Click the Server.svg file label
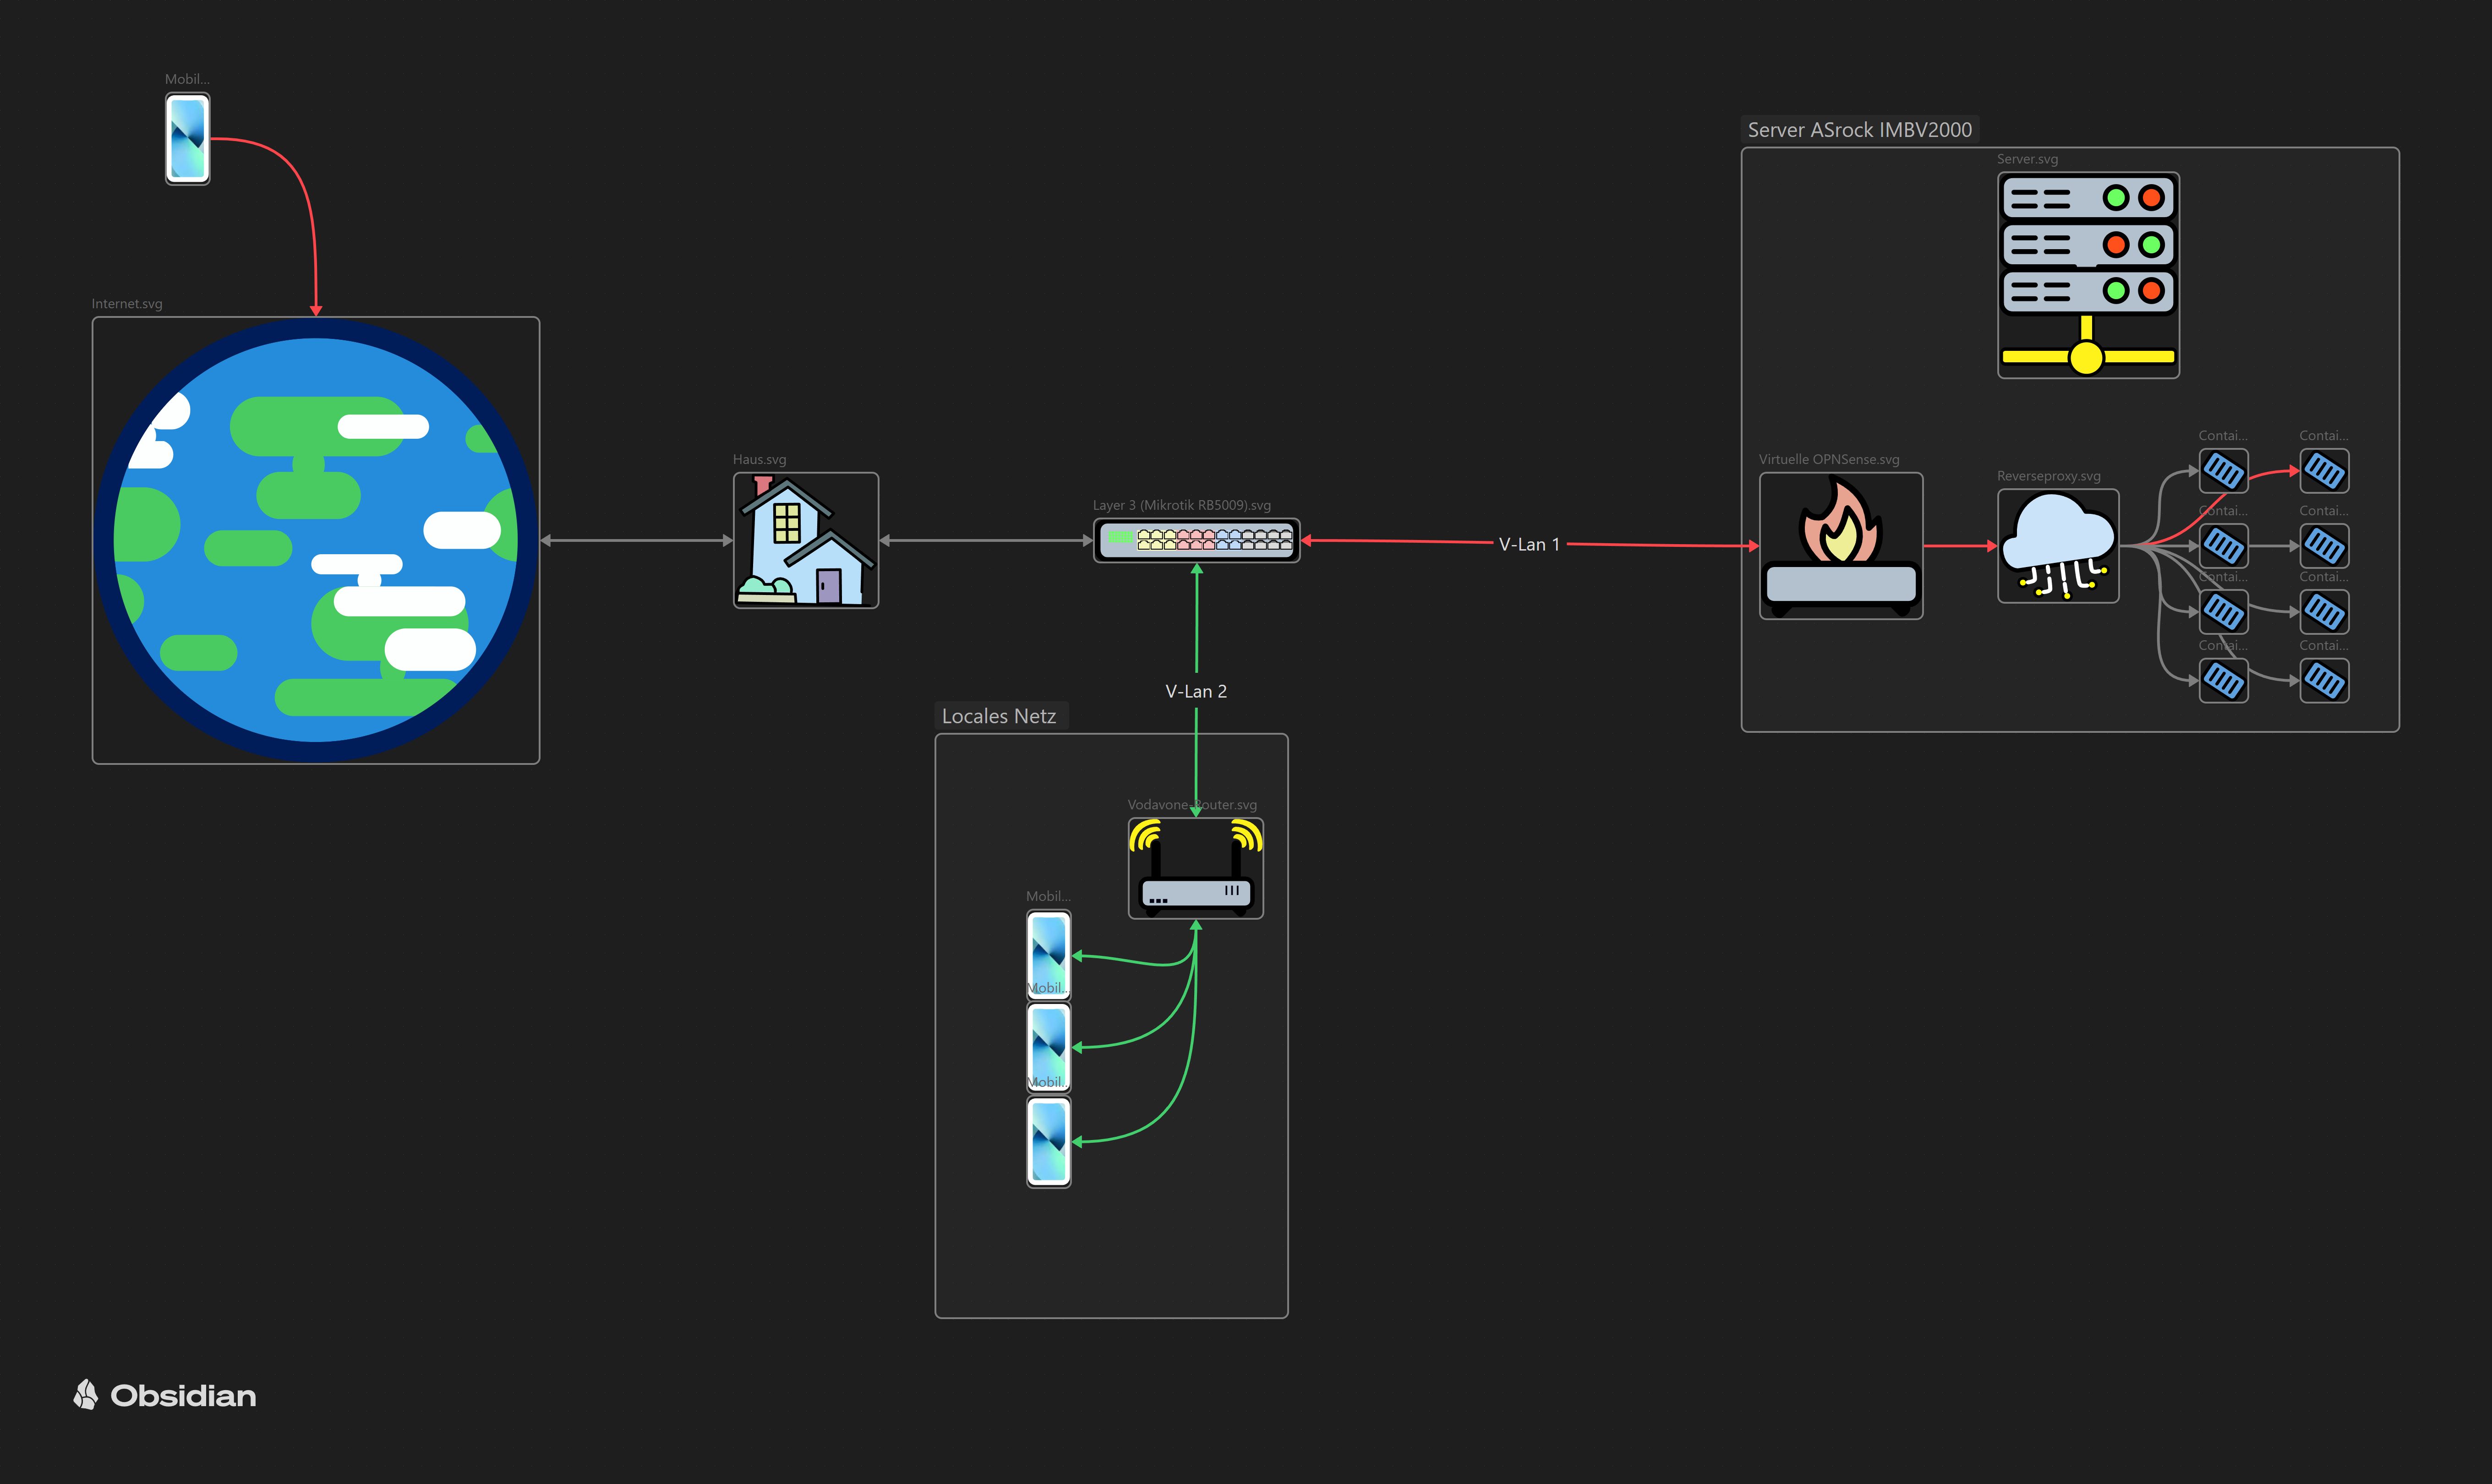 [x=2028, y=159]
